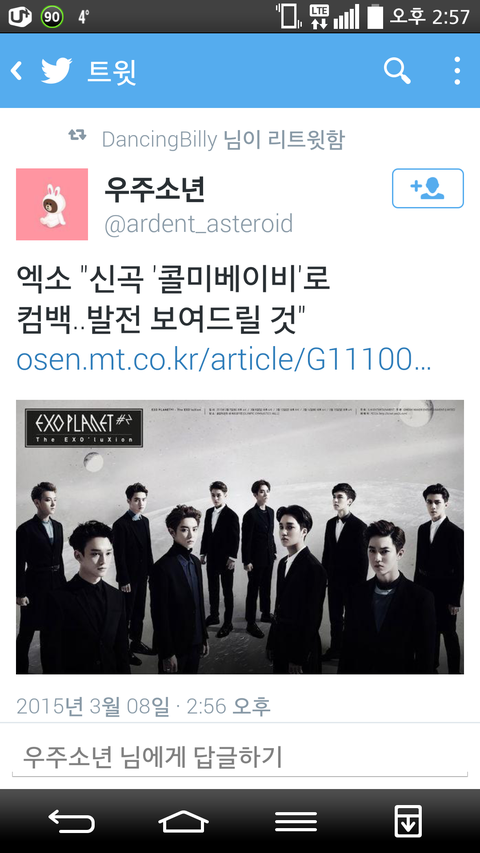Tap the 2015년 3월 08일 timestamp

click(143, 706)
